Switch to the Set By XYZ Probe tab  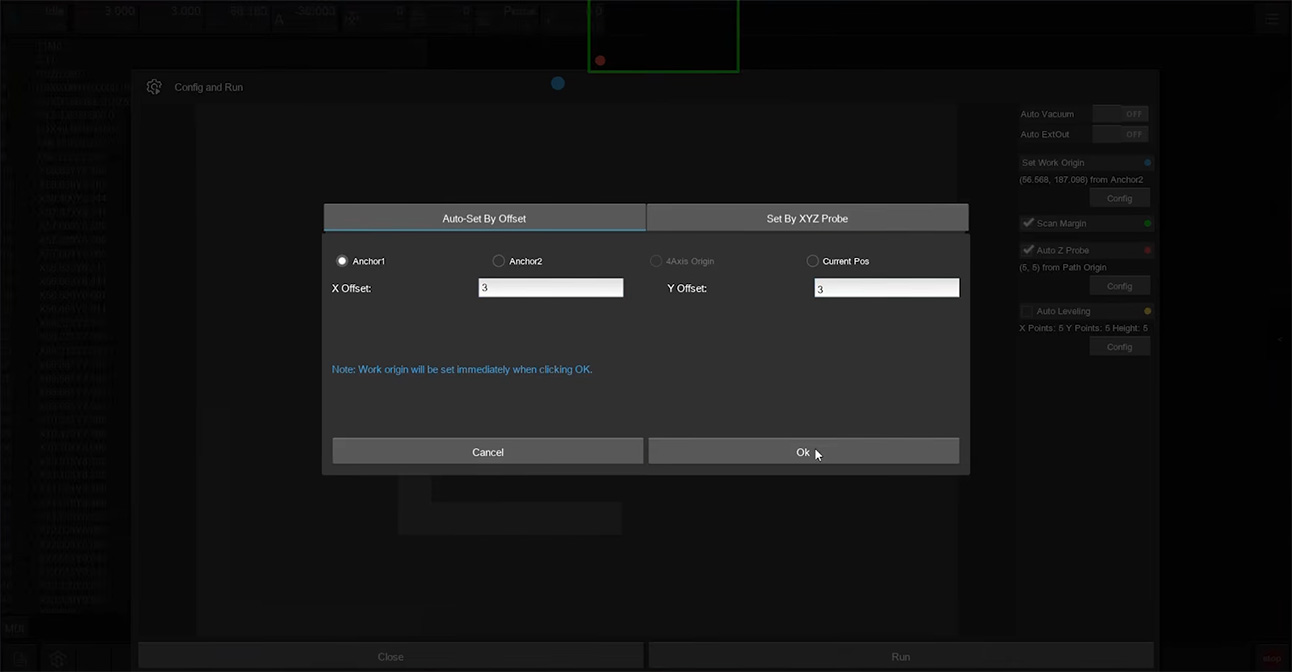(807, 218)
